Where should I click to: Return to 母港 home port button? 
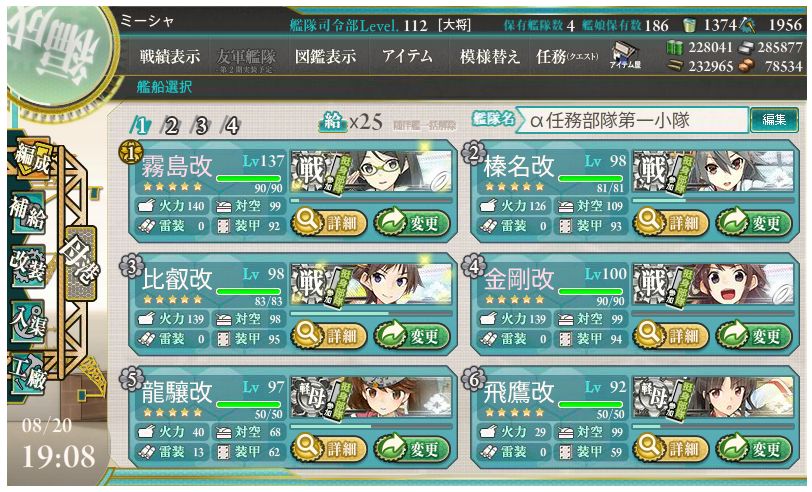(79, 264)
